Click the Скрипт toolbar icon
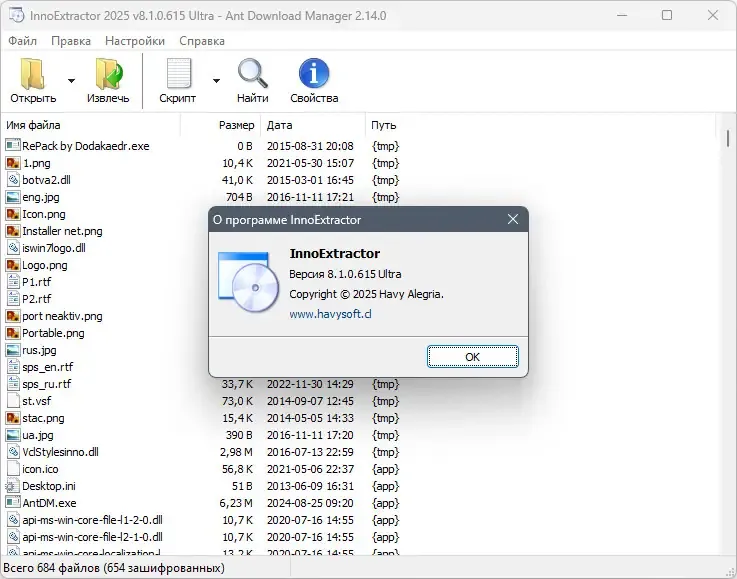 (179, 73)
